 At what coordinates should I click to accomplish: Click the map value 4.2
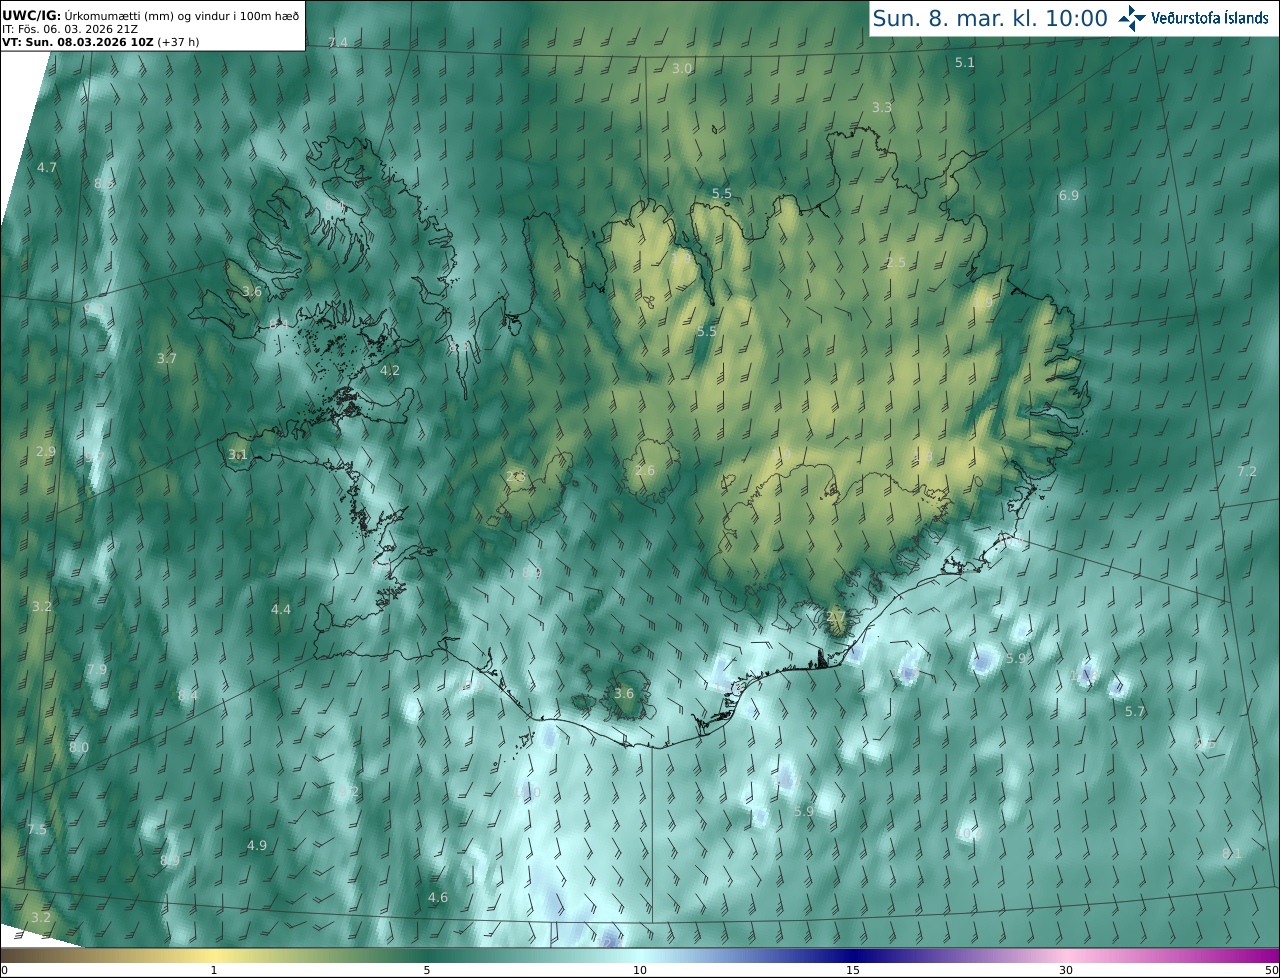(x=390, y=370)
